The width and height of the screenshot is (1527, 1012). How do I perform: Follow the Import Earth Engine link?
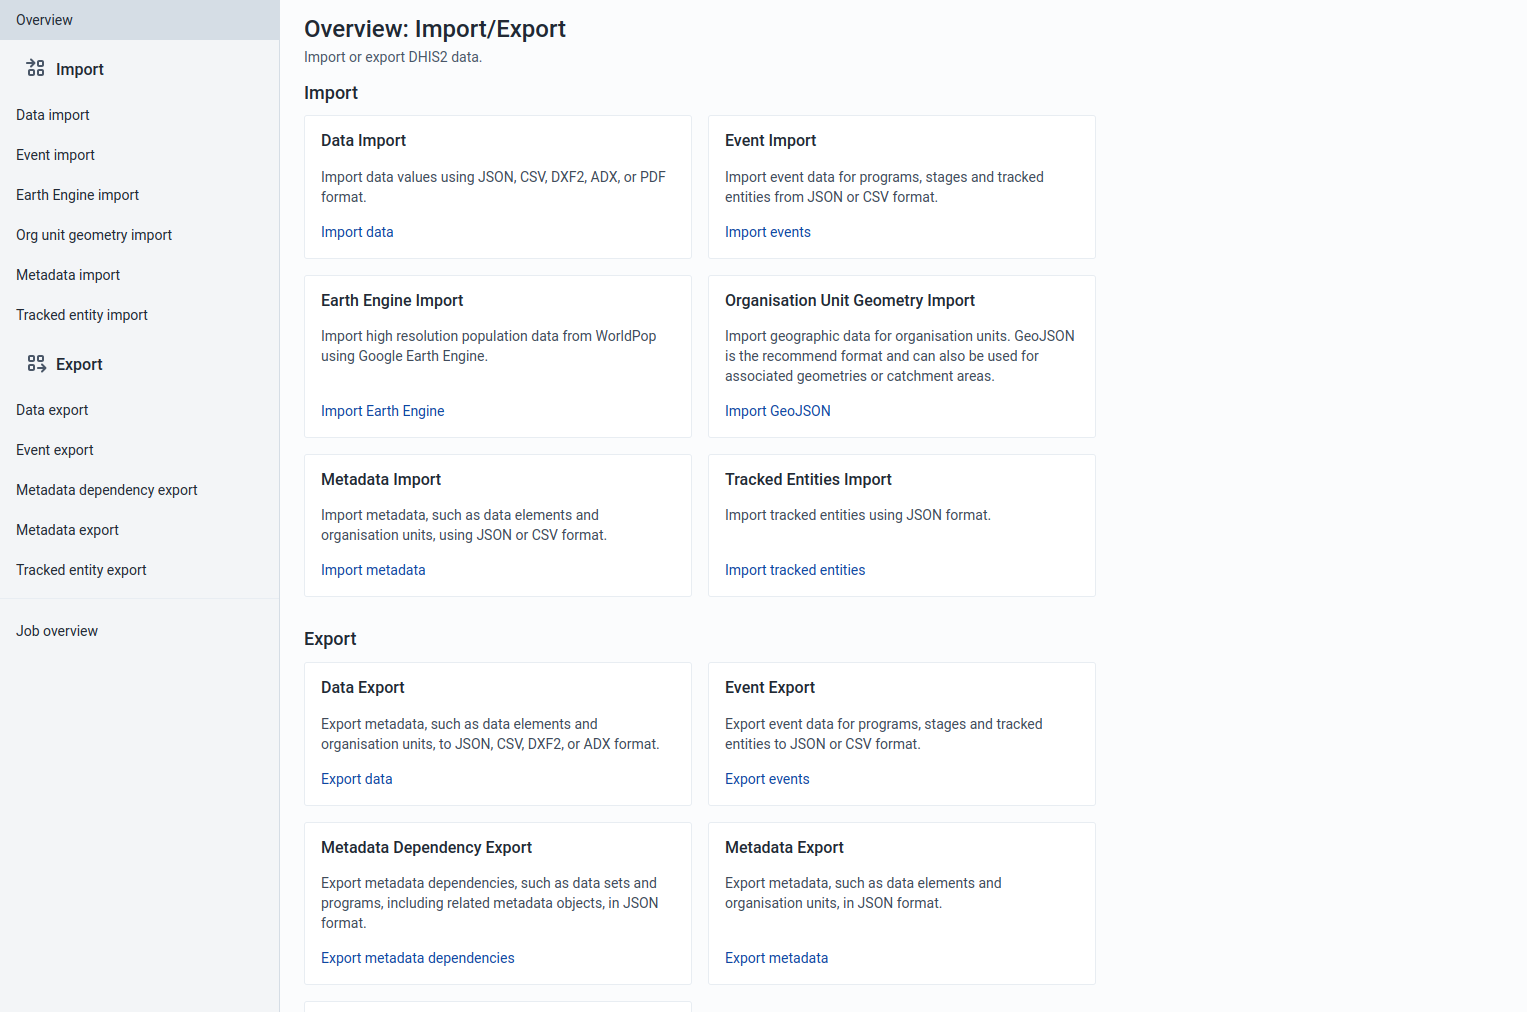(382, 411)
